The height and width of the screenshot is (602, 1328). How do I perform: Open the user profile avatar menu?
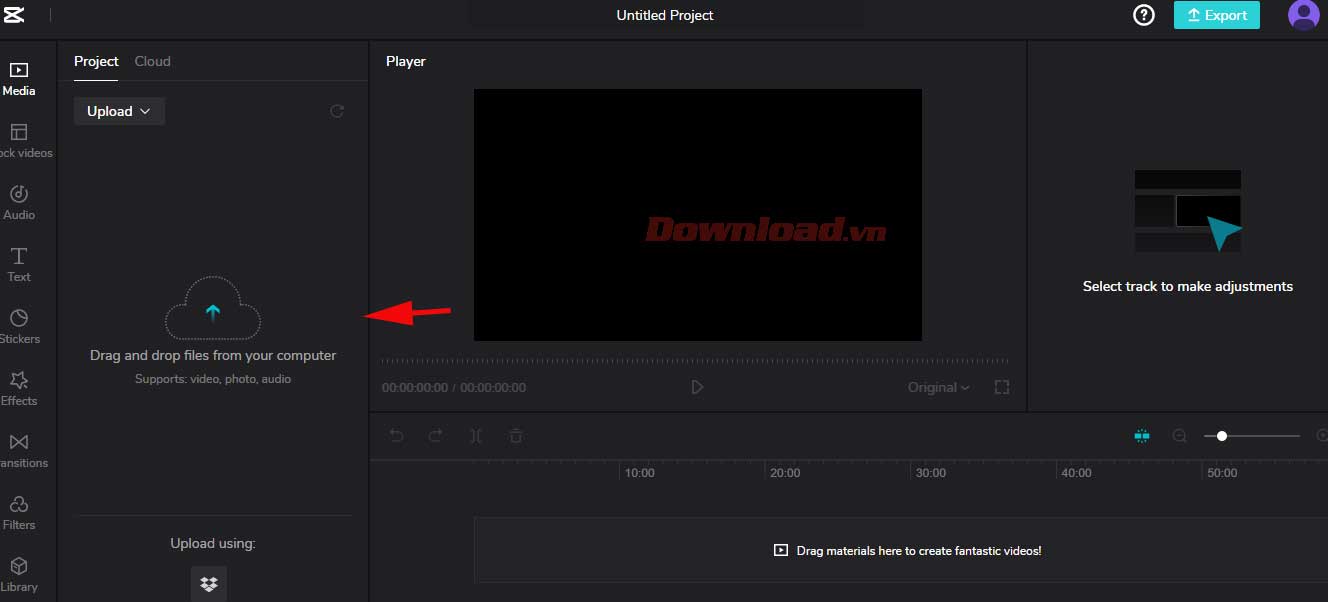[1303, 15]
